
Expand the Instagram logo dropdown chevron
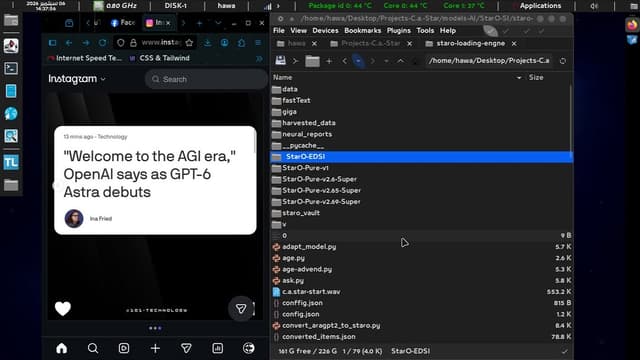pos(103,79)
